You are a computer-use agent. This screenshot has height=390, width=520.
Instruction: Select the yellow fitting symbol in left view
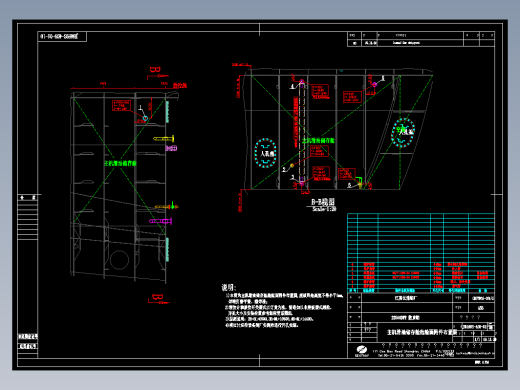pos(164,138)
